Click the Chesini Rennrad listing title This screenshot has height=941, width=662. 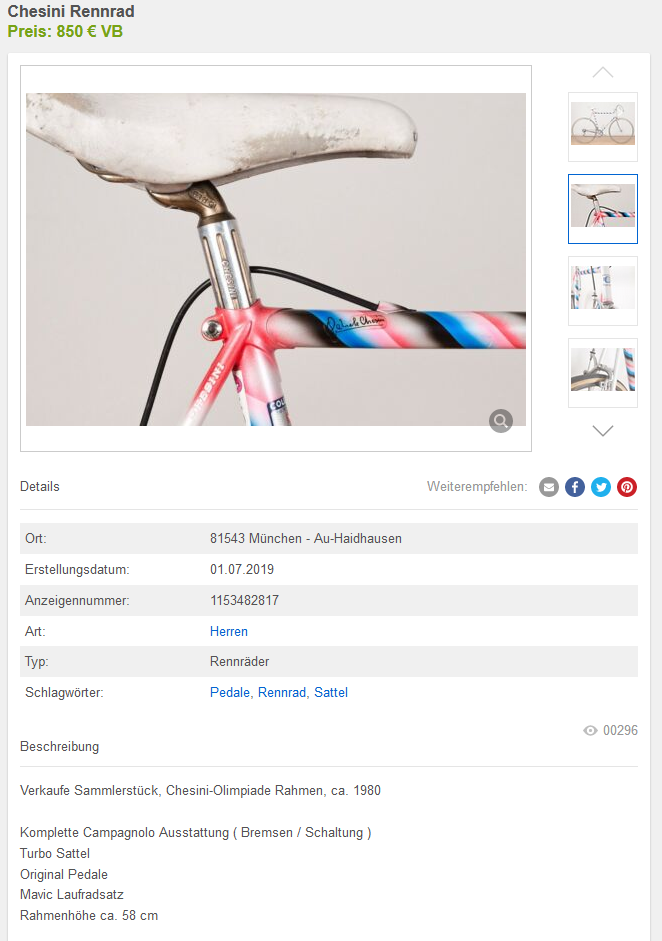coord(71,11)
